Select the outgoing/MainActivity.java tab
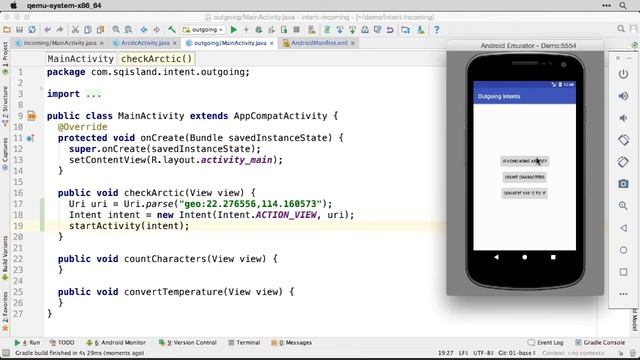This screenshot has width=640, height=360. 230,43
